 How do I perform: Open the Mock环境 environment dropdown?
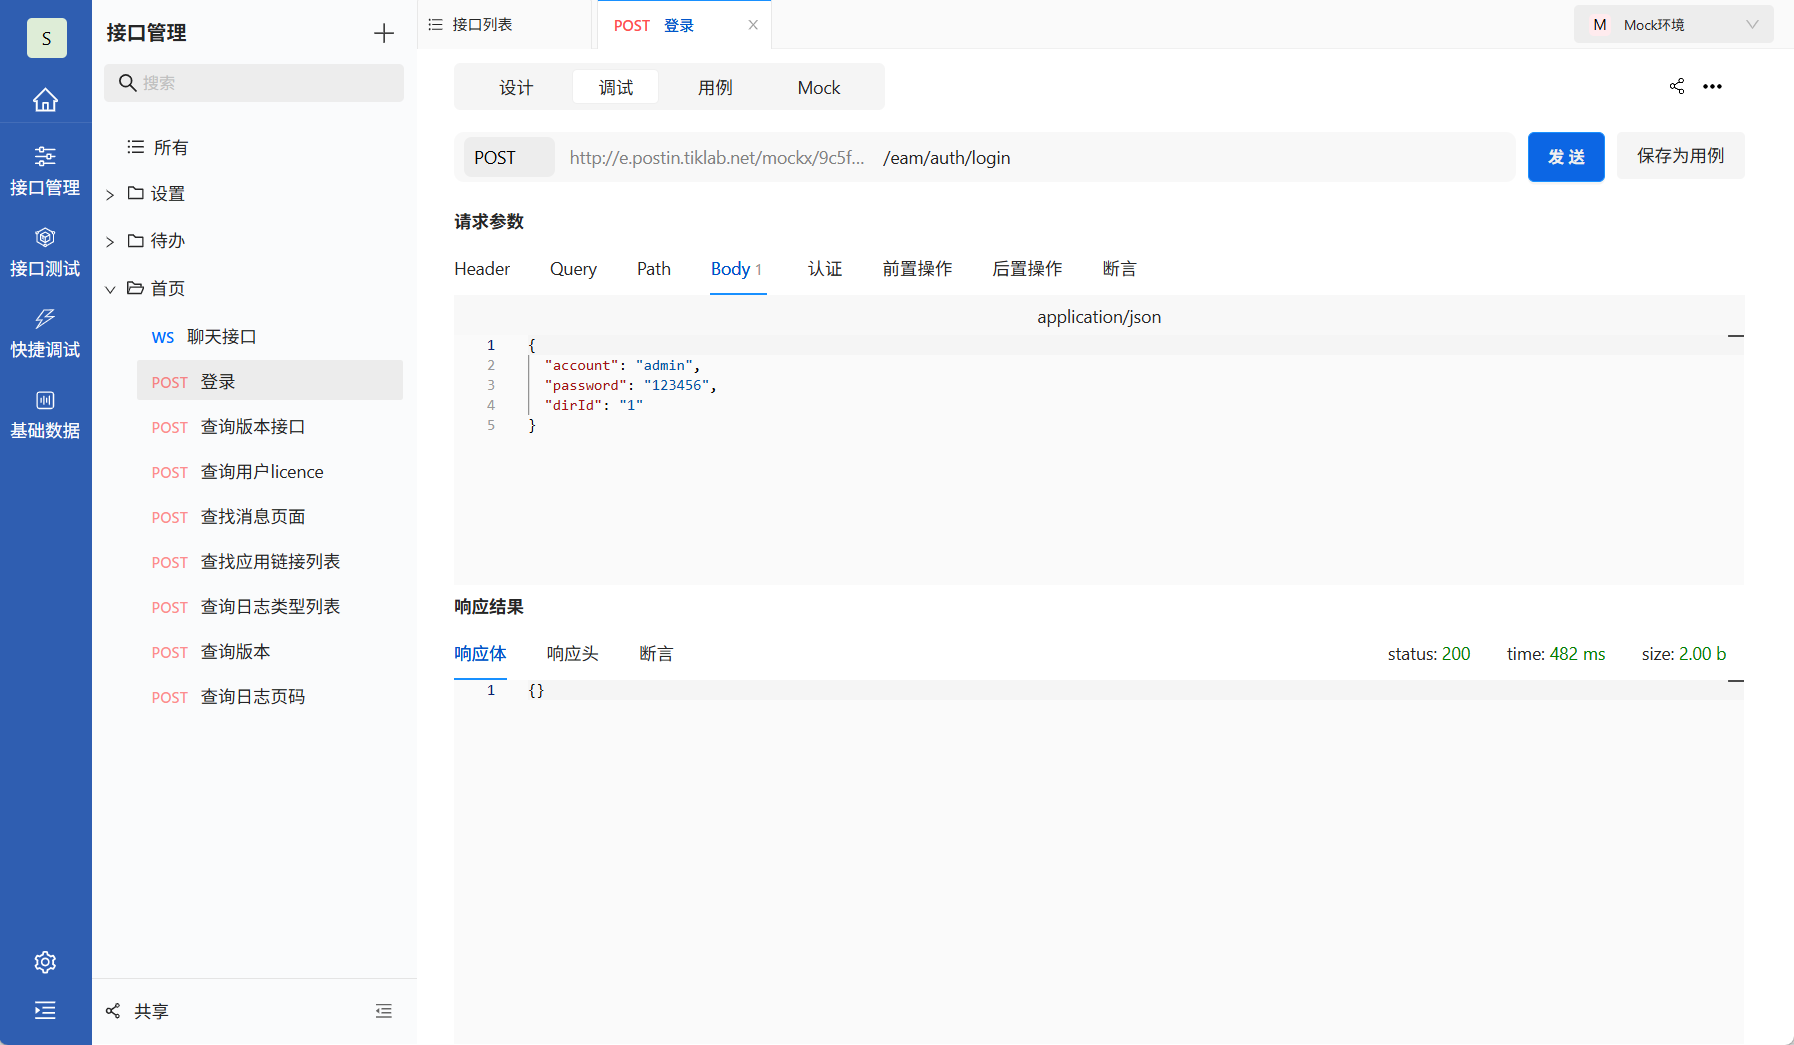click(1674, 25)
